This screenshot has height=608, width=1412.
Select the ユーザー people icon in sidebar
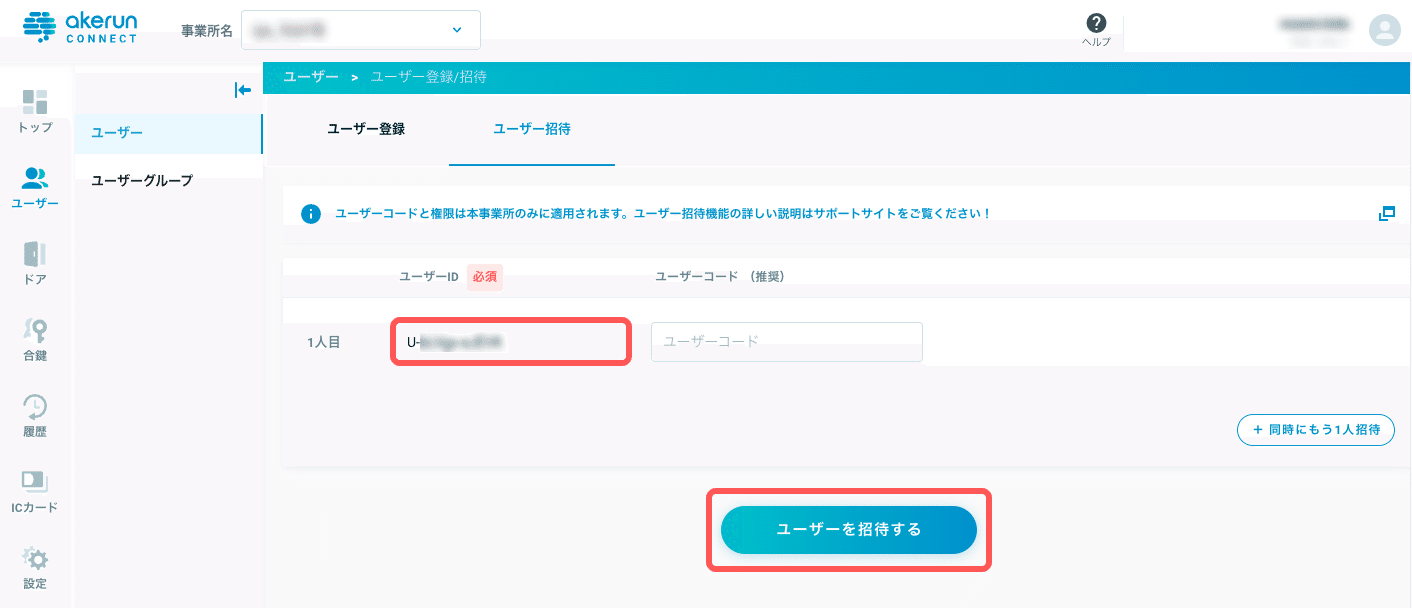click(x=35, y=179)
